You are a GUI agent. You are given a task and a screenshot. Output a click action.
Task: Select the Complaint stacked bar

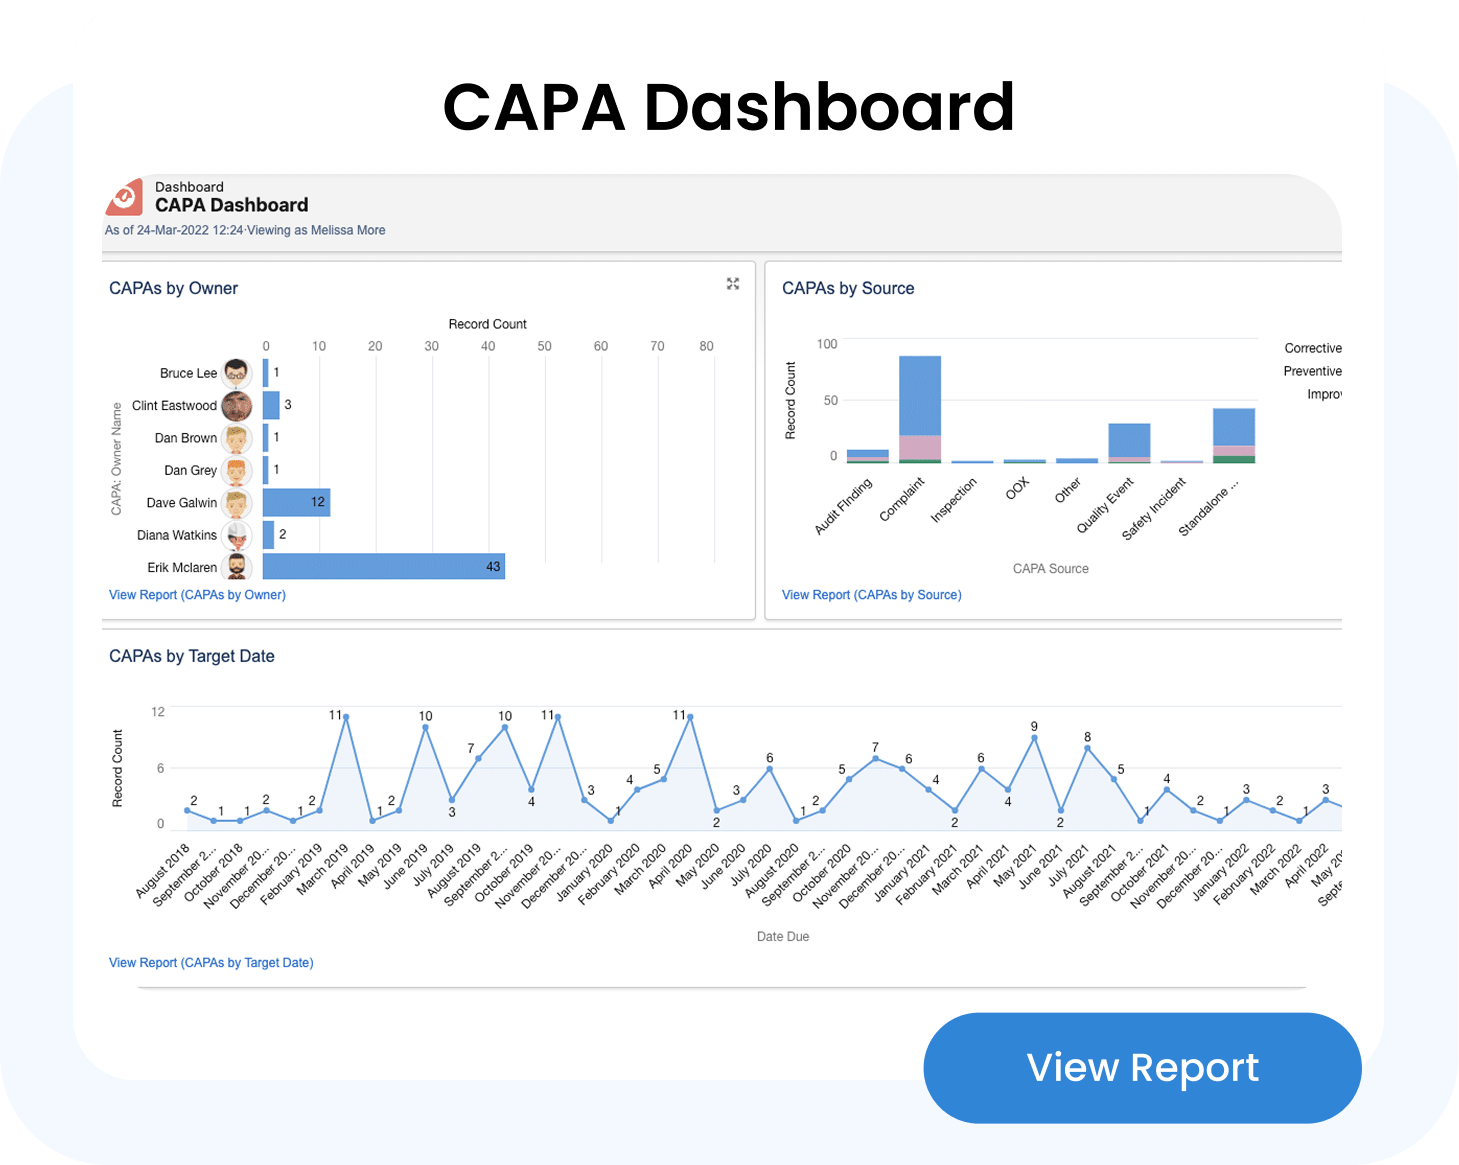(x=920, y=408)
